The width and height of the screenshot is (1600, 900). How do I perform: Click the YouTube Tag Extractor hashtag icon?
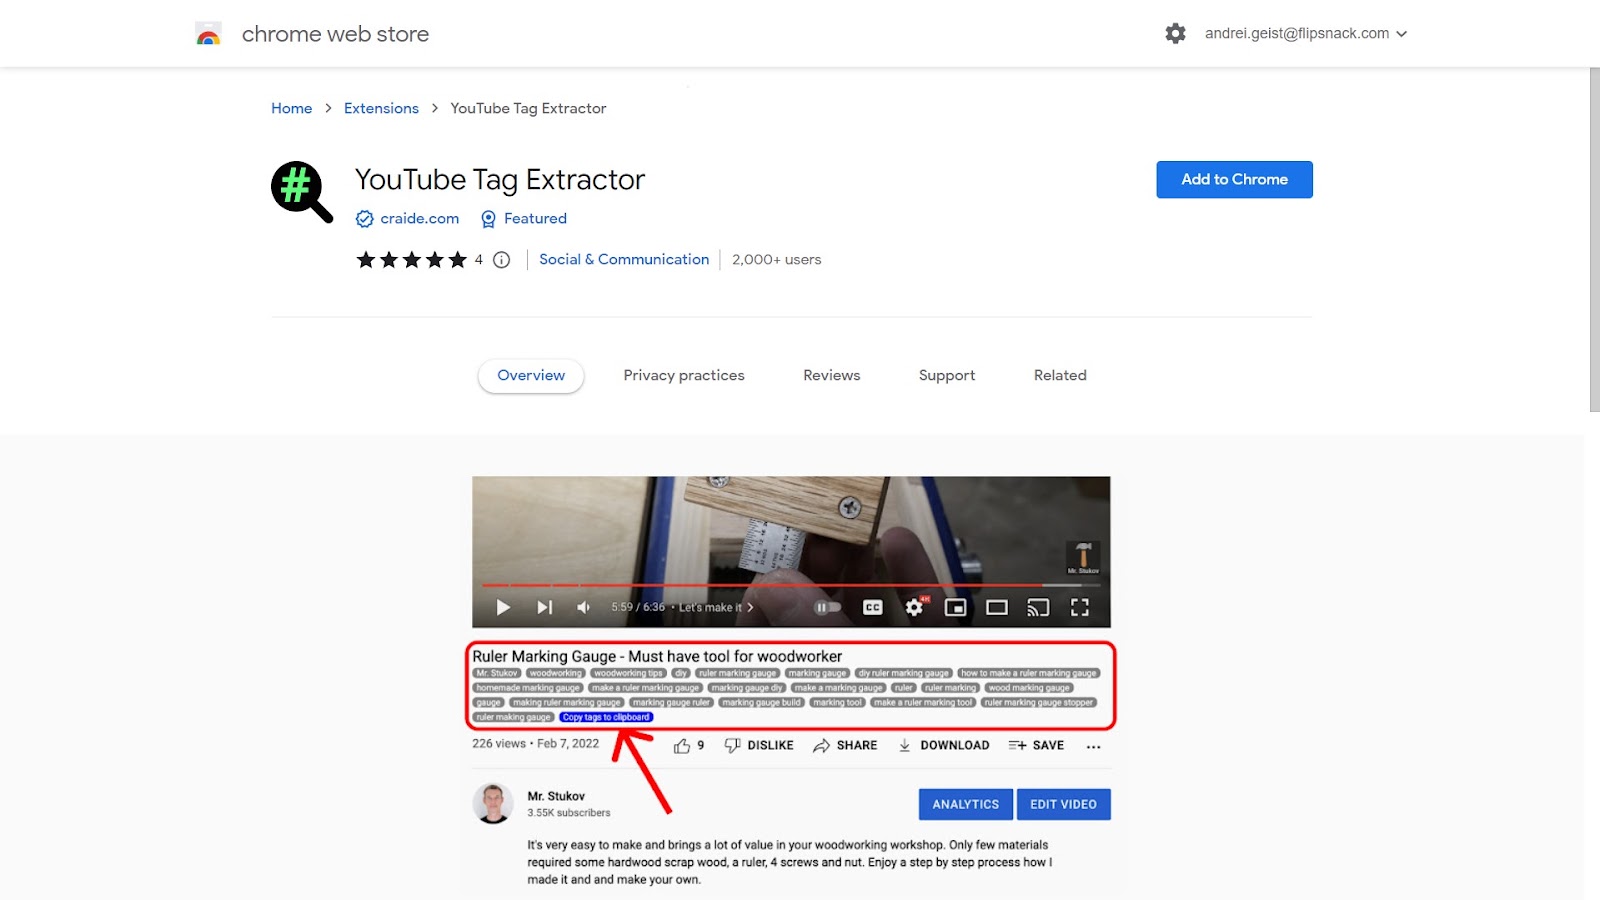[x=301, y=192]
